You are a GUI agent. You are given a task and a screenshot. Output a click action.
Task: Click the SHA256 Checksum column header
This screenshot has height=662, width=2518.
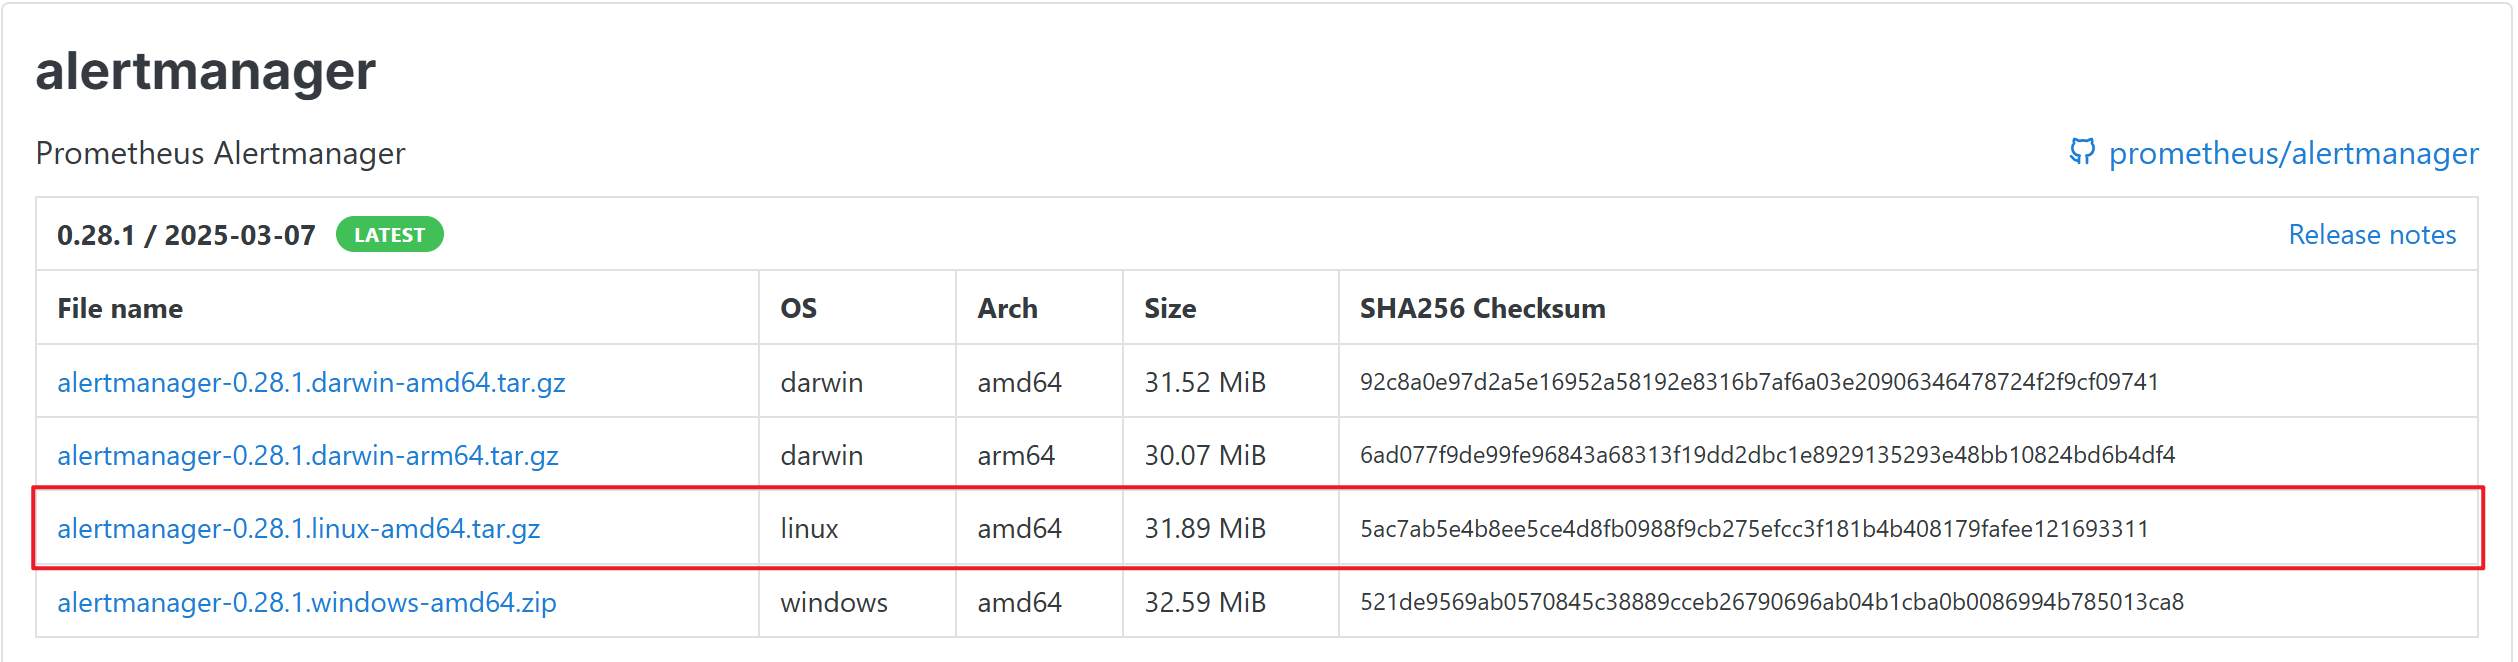1482,308
